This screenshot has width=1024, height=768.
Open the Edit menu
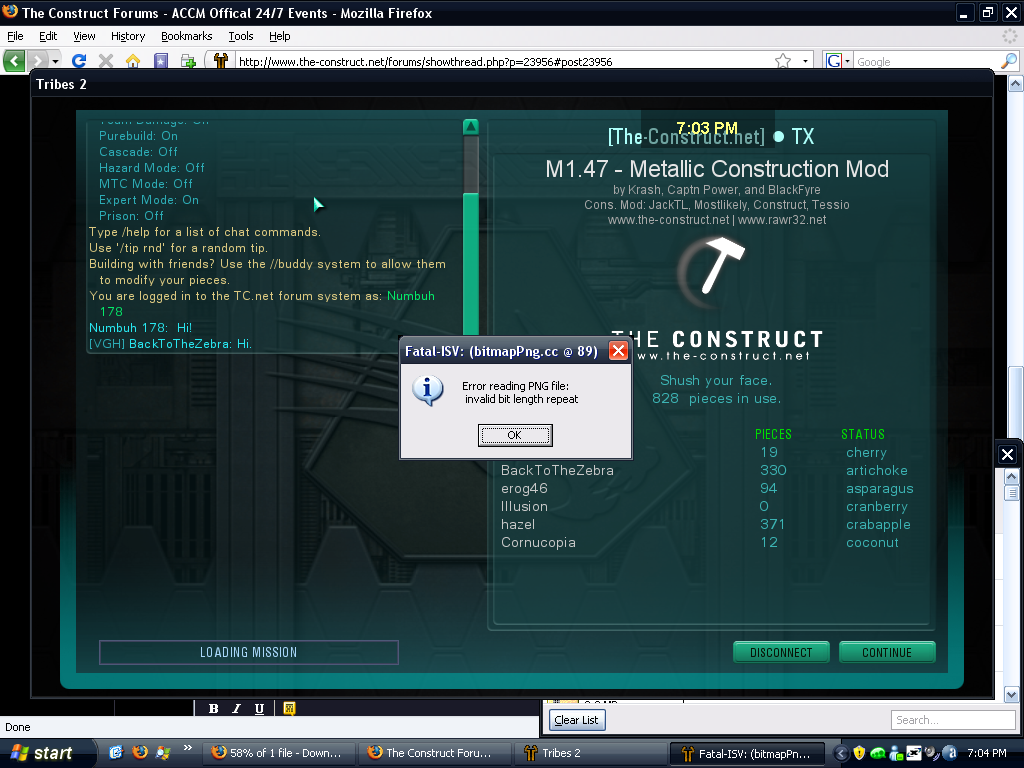pos(48,36)
